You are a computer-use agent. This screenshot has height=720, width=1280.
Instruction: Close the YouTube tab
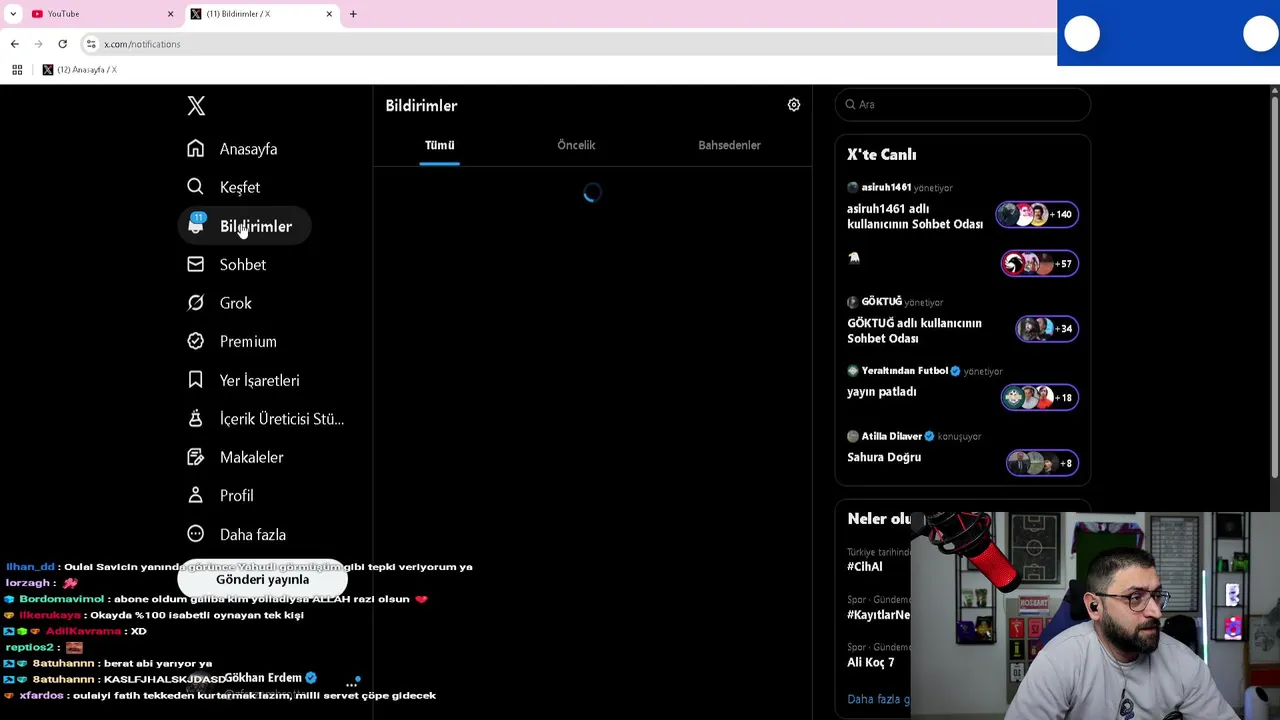coord(170,14)
